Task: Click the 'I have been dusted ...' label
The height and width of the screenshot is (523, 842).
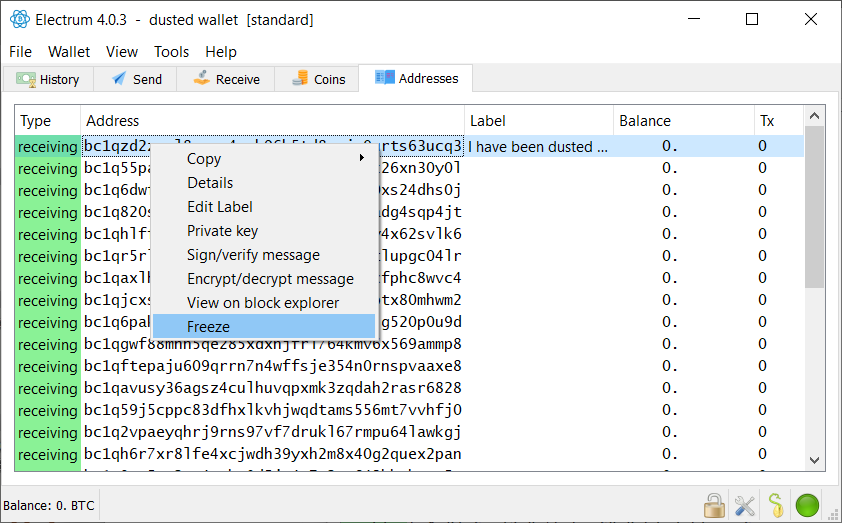Action: point(539,147)
